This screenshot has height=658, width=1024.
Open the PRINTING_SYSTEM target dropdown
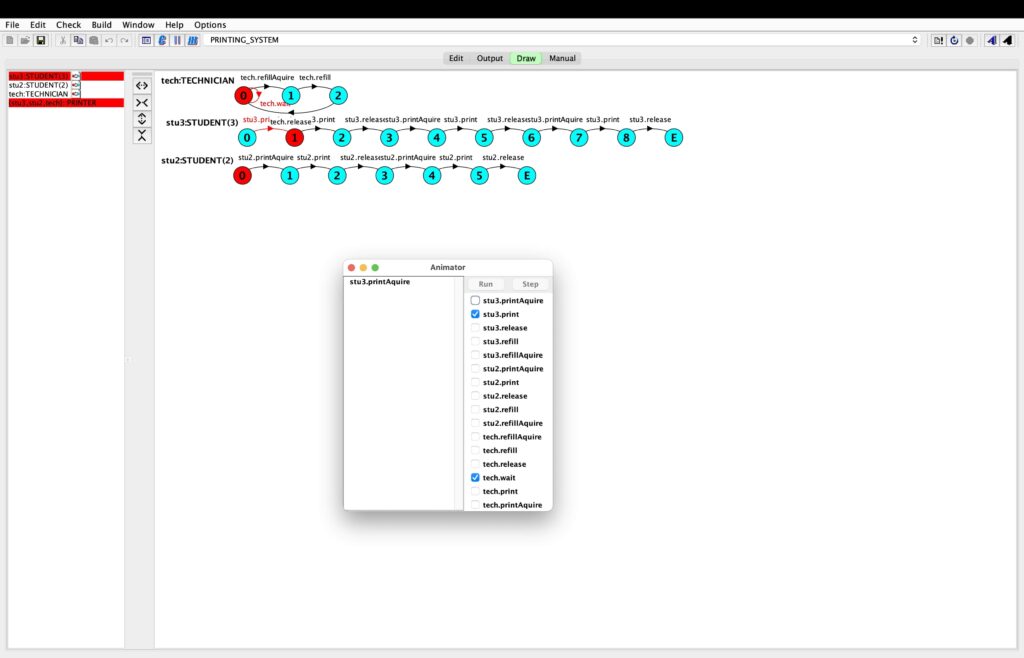(x=563, y=40)
